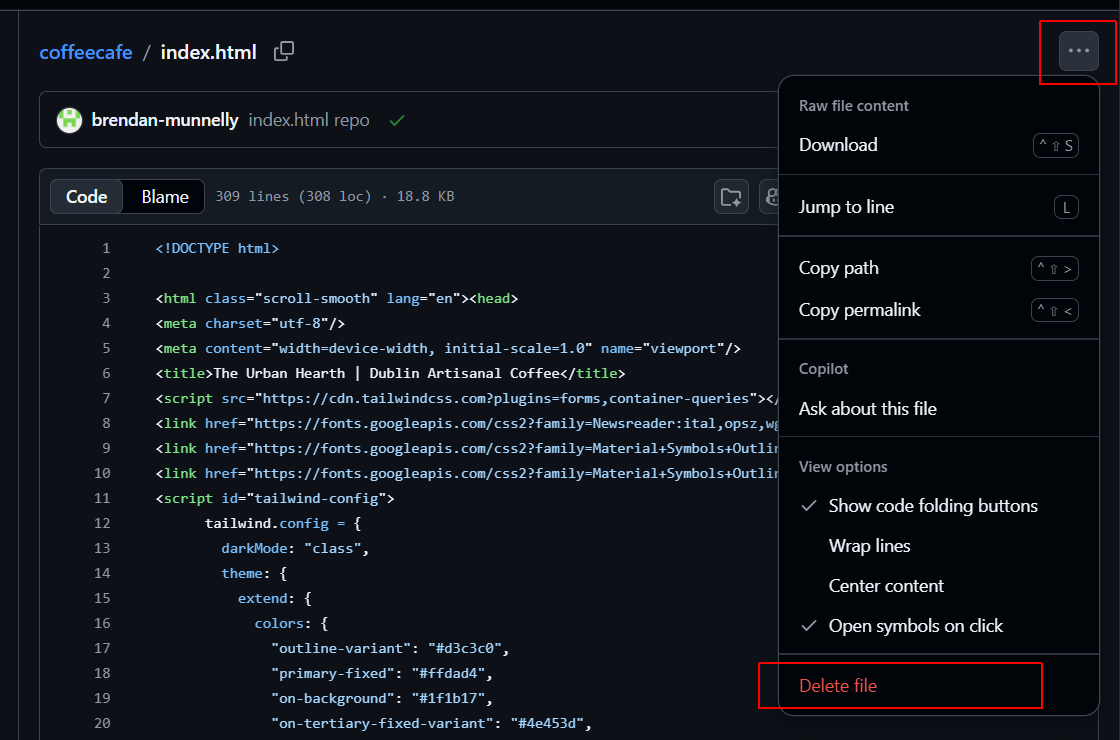Click the script id="tailwind-config" line
This screenshot has width=1120, height=740.
(x=275, y=499)
